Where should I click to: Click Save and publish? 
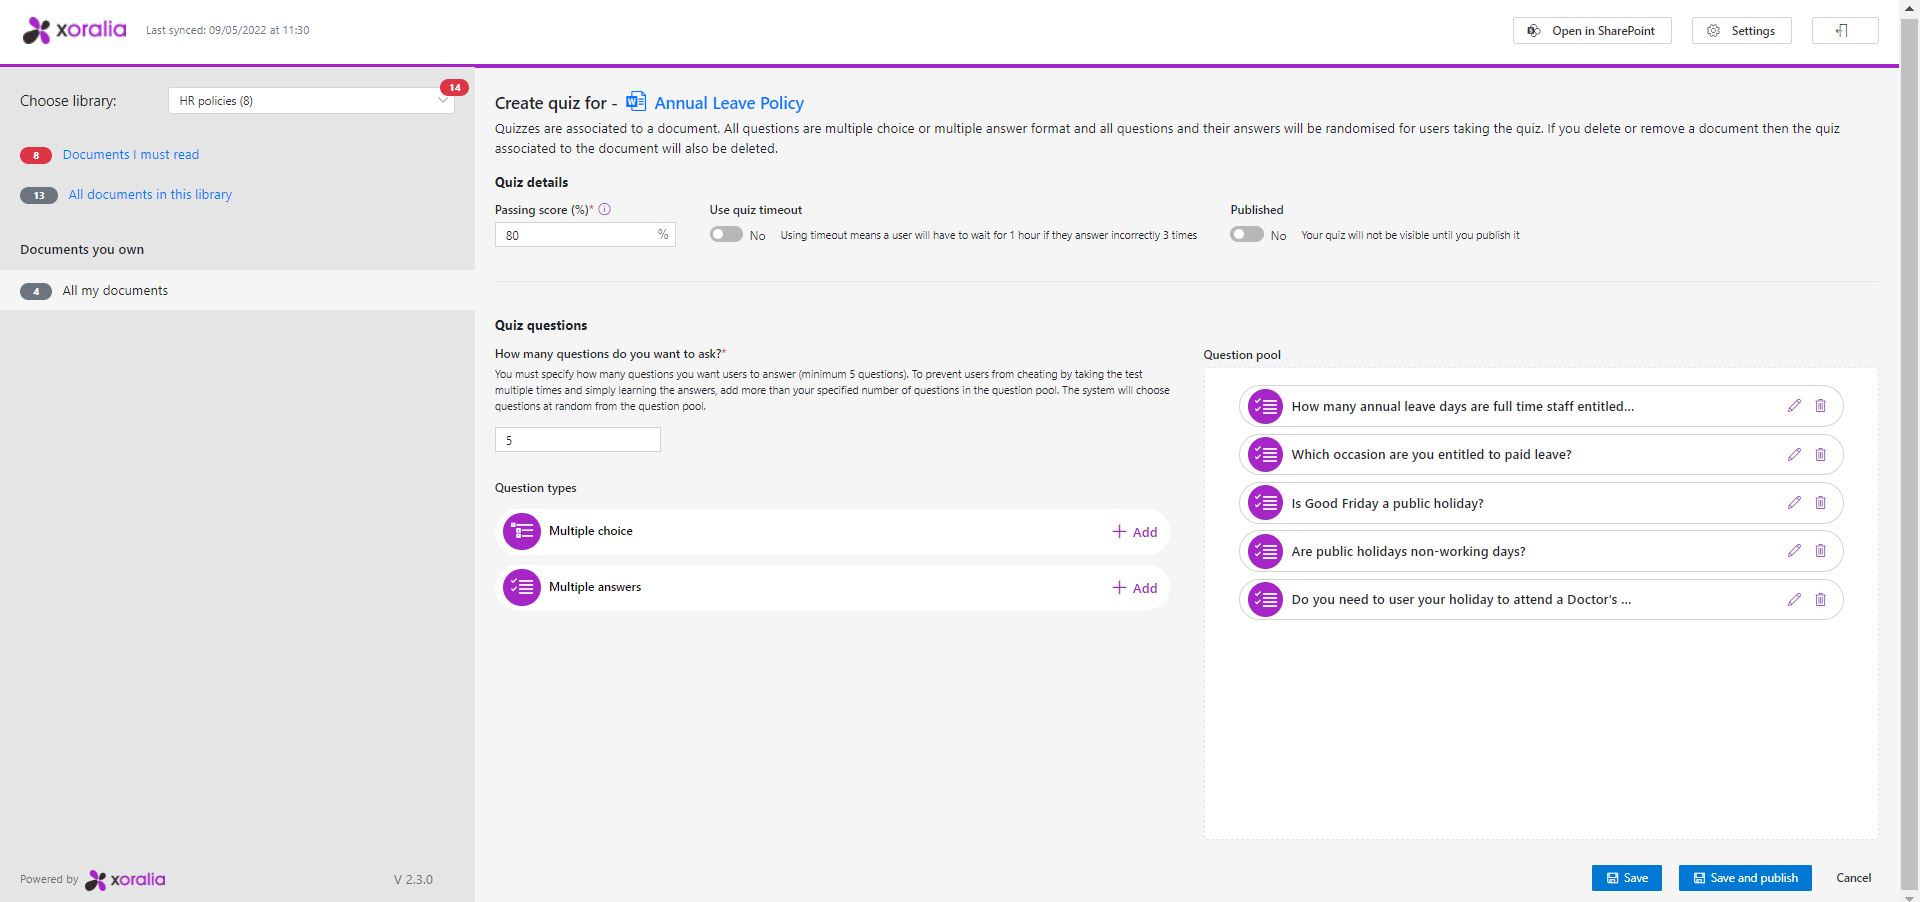[x=1745, y=878]
